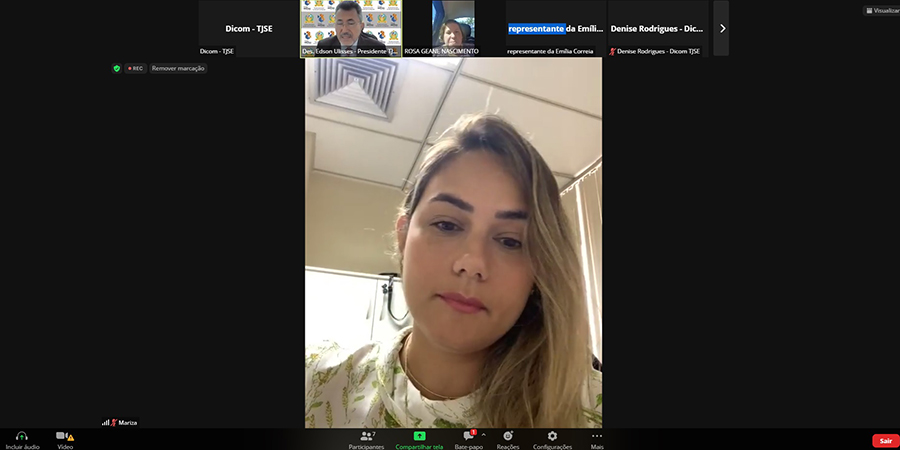Select the Dicom - TJSE participant tile
This screenshot has height=450, width=900.
click(249, 28)
